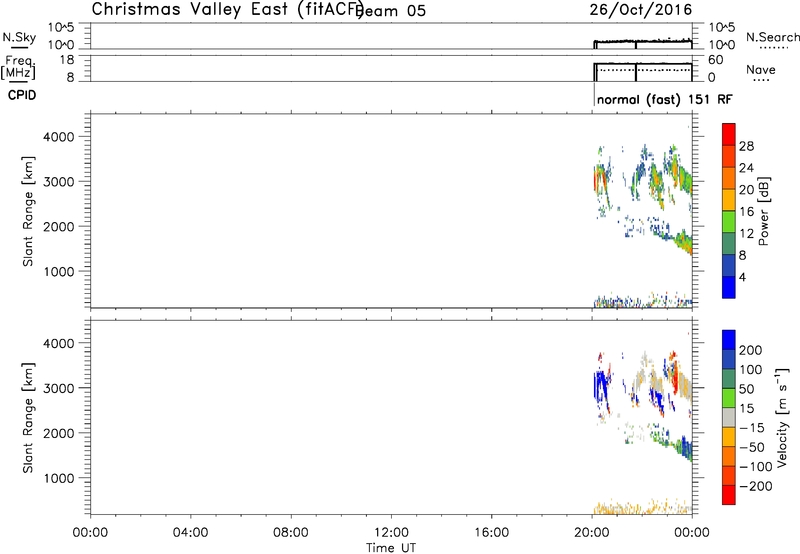The height and width of the screenshot is (554, 800).
Task: Click the 4000 tick in power panel
Action: coord(59,137)
